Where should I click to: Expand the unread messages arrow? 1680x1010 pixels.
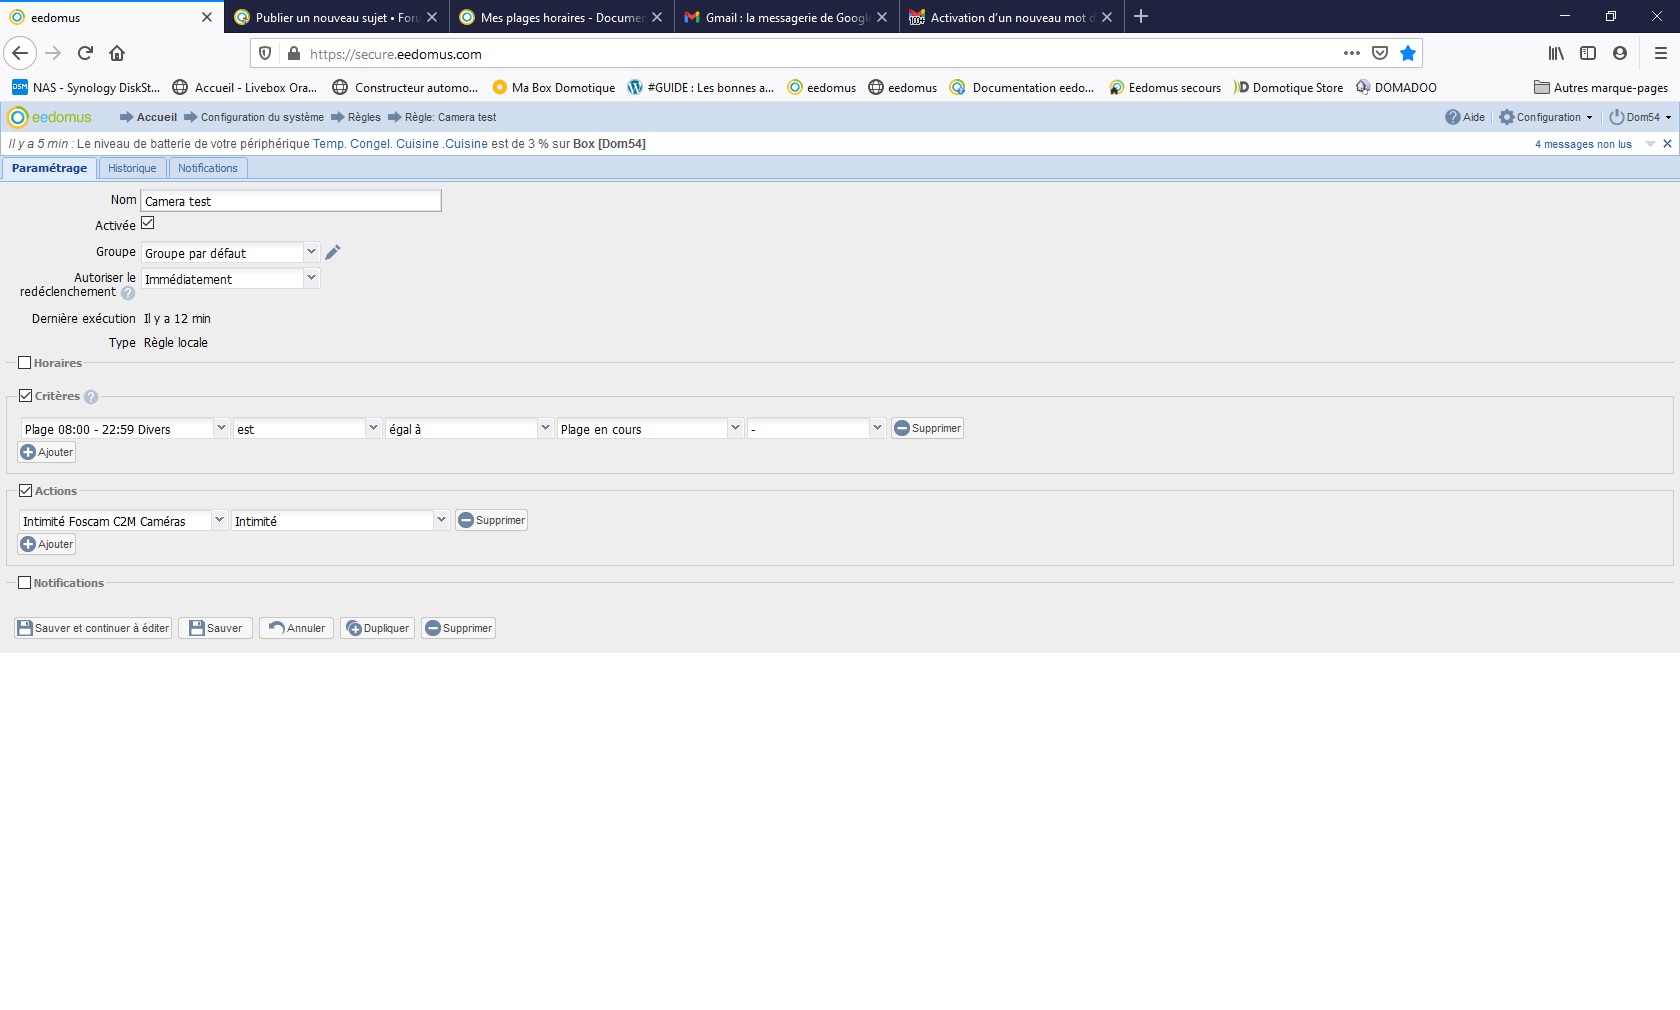1650,144
